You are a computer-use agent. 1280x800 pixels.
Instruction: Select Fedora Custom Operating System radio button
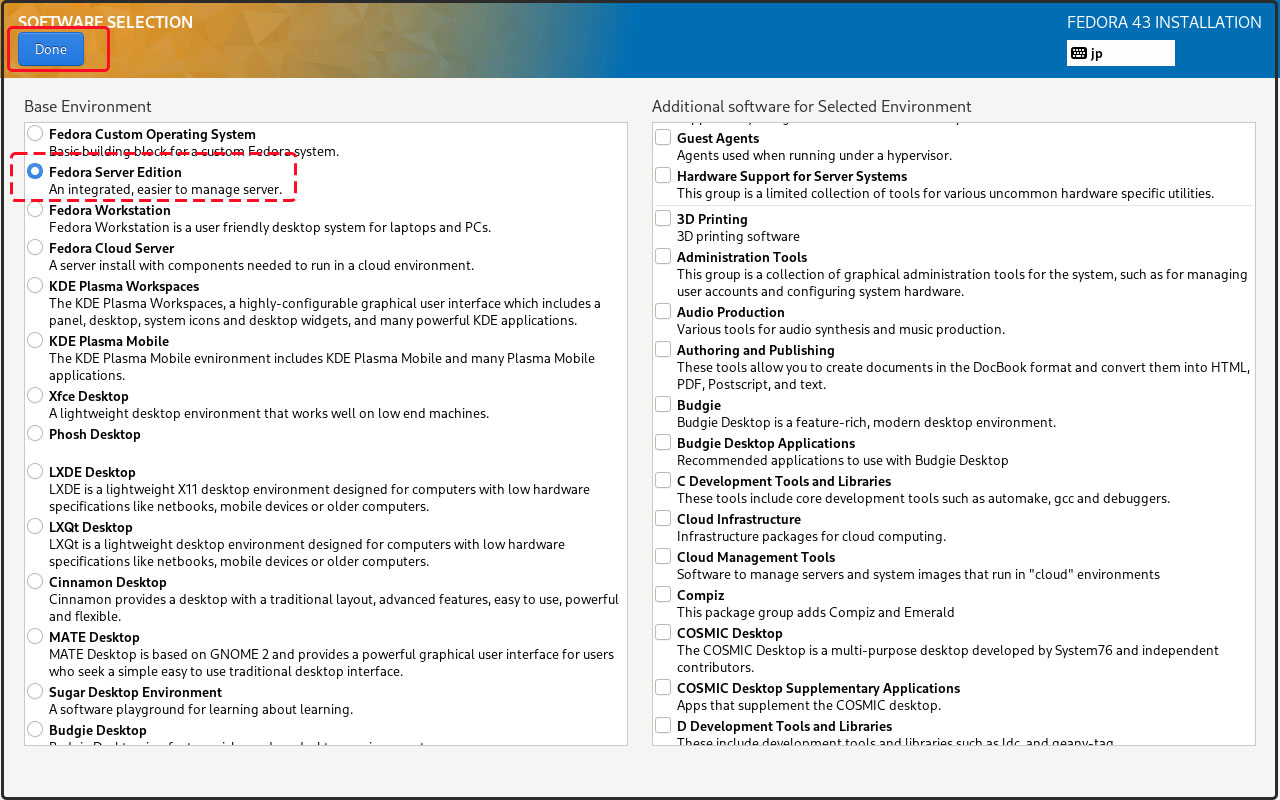36,134
